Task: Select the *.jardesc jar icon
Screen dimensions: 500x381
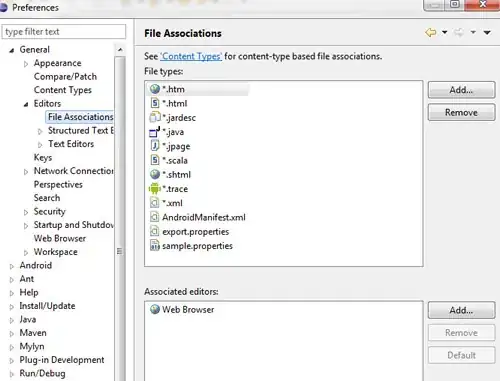Action: coord(155,117)
